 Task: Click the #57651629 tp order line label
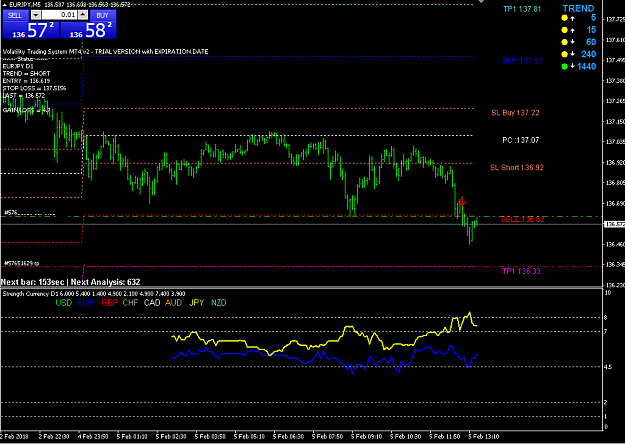tap(22, 263)
